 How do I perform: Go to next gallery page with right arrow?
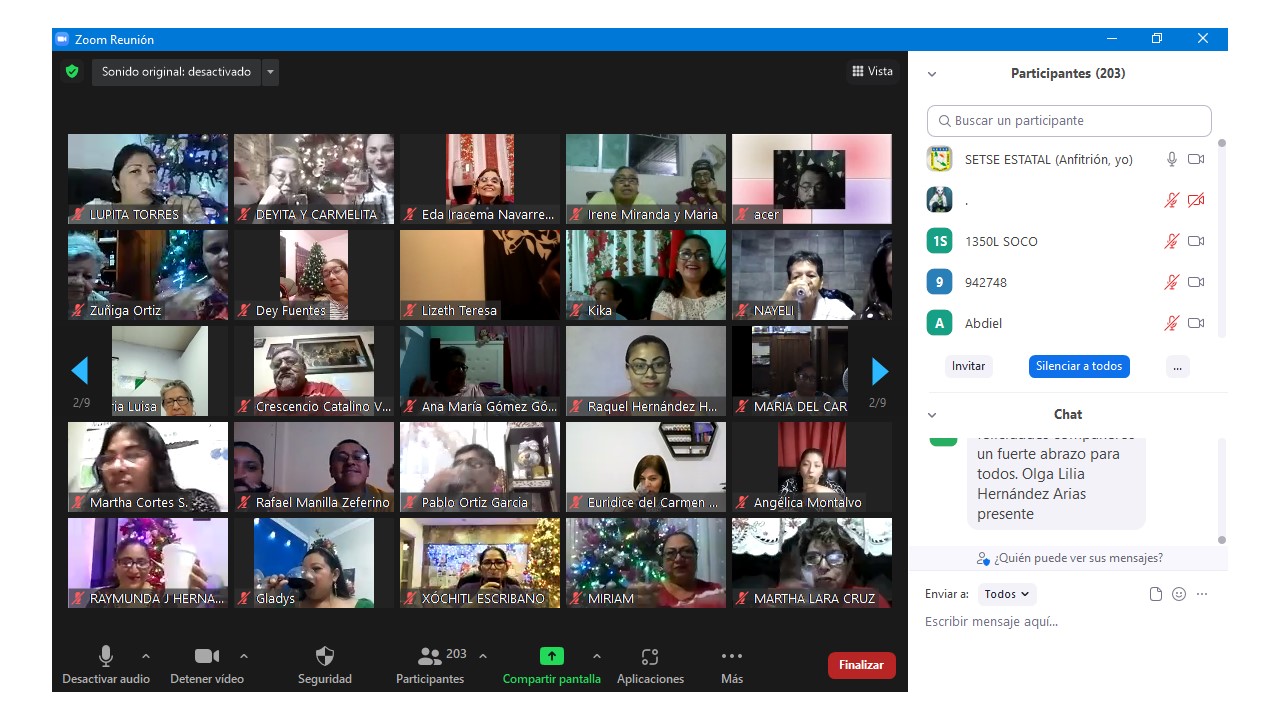(x=880, y=371)
